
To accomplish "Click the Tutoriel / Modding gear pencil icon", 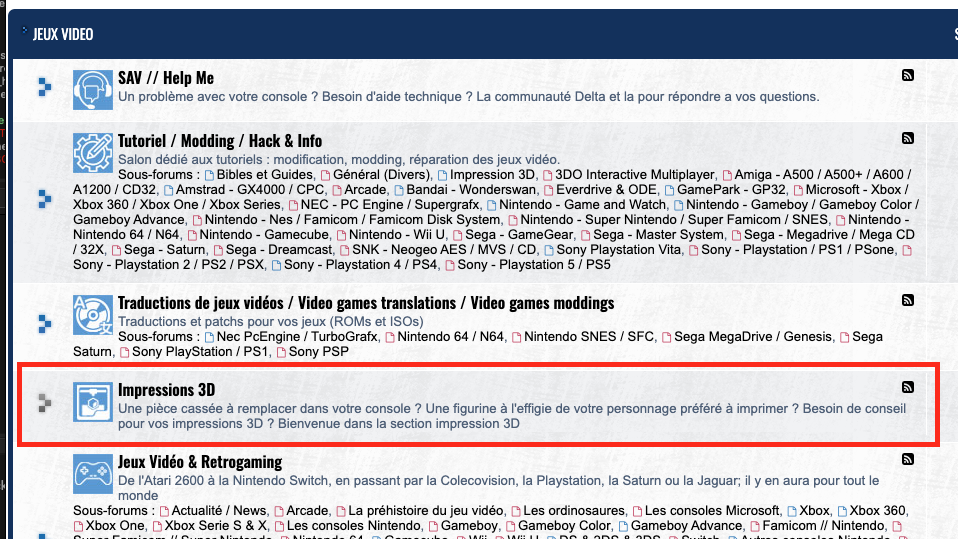I will [x=93, y=153].
